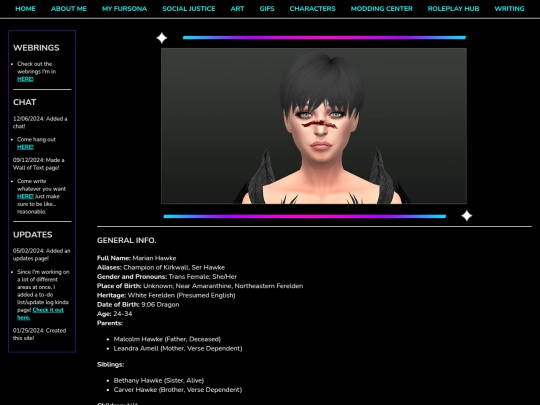Open the ART menu item
Viewport: 540px width, 405px height.
click(x=237, y=9)
